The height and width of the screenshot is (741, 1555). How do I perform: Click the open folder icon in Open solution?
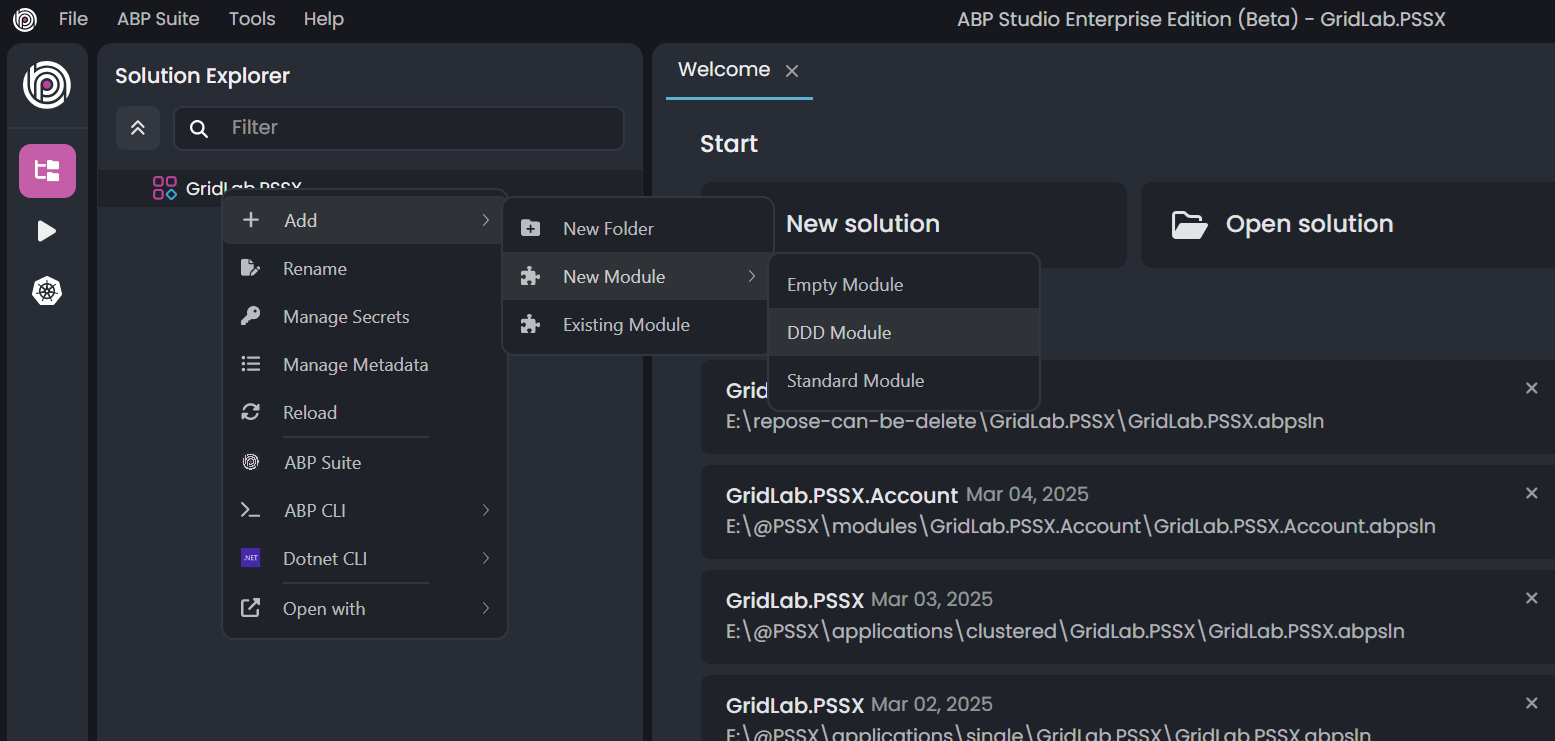(x=1190, y=224)
